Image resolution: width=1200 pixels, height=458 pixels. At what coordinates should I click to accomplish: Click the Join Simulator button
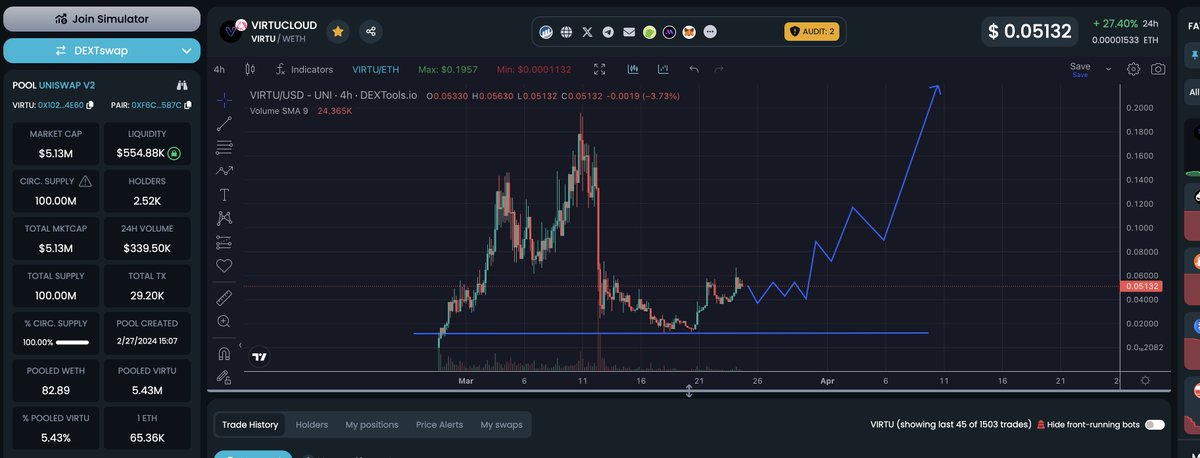tap(102, 18)
